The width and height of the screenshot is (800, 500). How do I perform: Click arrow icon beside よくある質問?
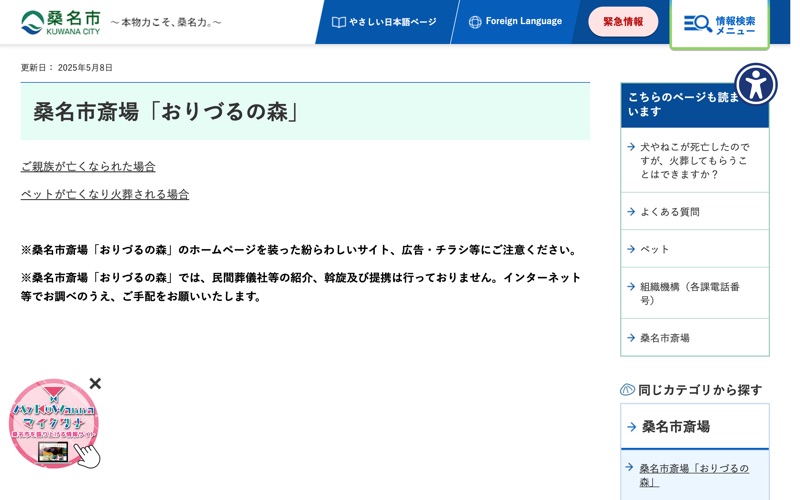[x=631, y=211]
